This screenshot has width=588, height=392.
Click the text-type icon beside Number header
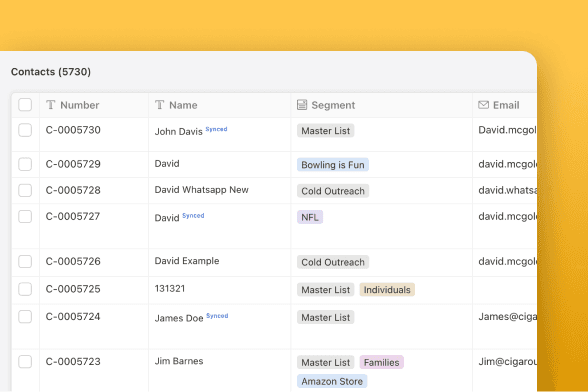click(x=51, y=105)
